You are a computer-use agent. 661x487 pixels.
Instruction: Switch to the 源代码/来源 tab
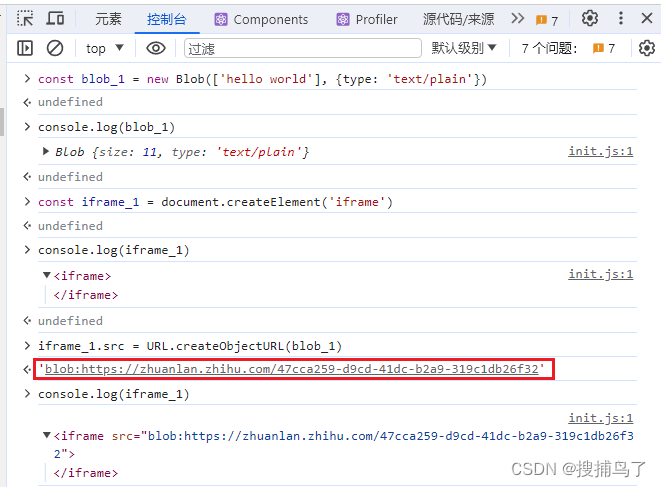458,19
